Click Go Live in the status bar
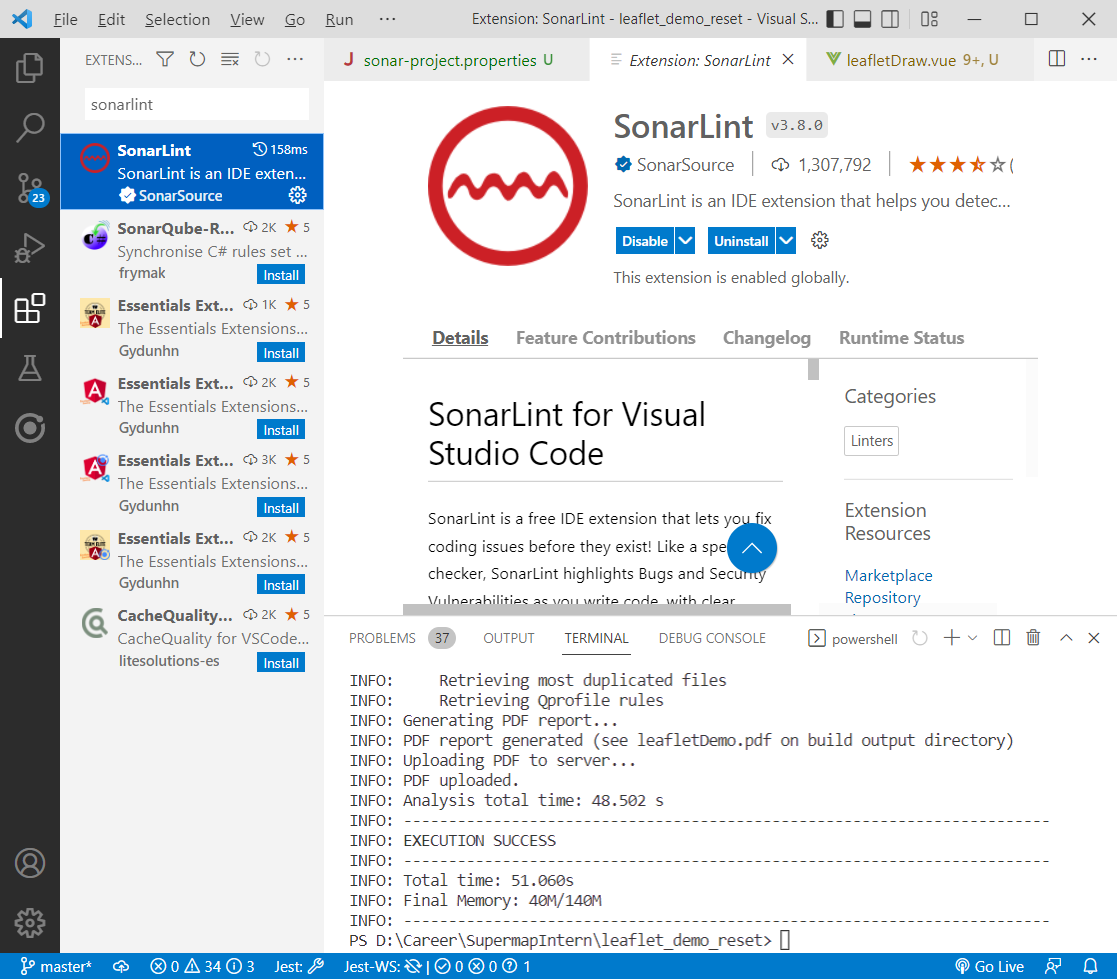The width and height of the screenshot is (1117, 979). [989, 966]
